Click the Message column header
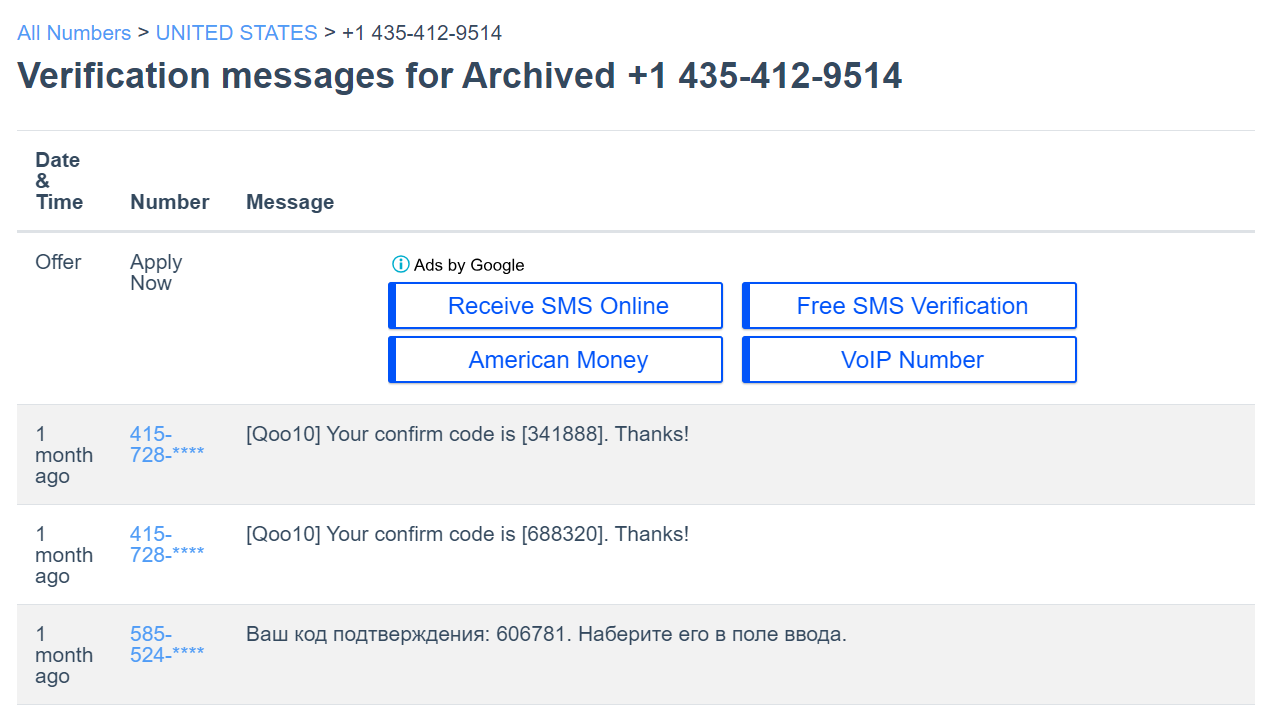 [290, 201]
